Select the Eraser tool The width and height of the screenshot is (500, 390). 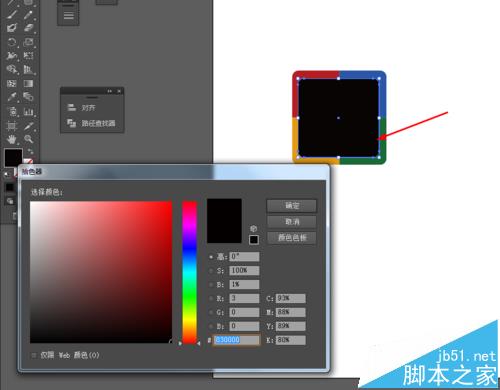(28, 28)
